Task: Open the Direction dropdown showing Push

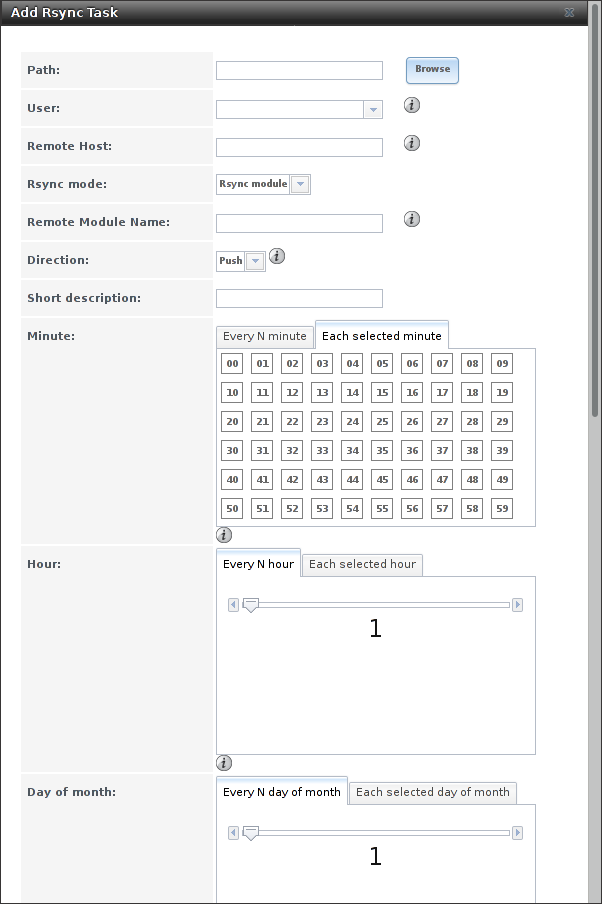Action: point(255,261)
